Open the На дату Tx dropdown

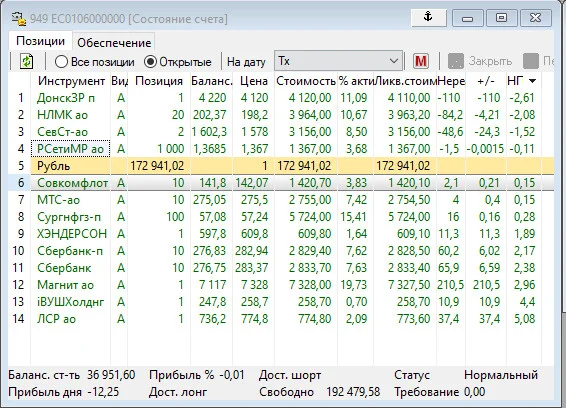(x=339, y=61)
